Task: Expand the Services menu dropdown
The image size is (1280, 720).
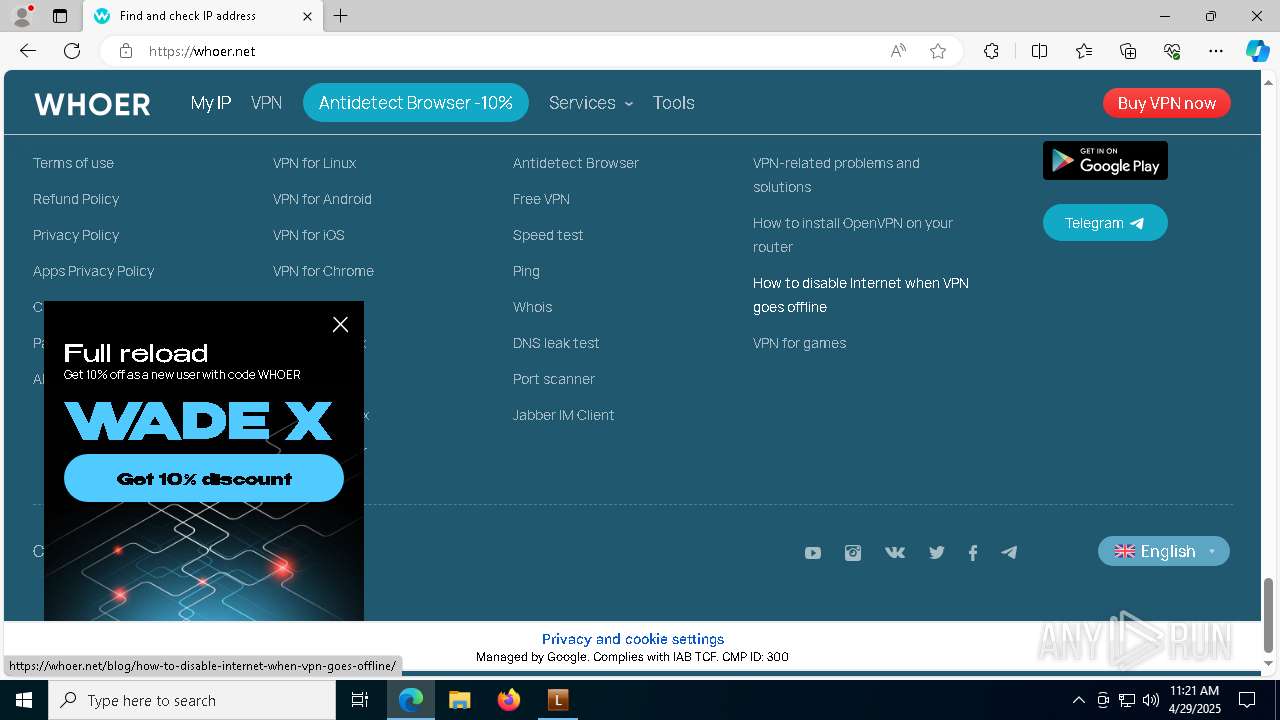Action: coord(591,103)
